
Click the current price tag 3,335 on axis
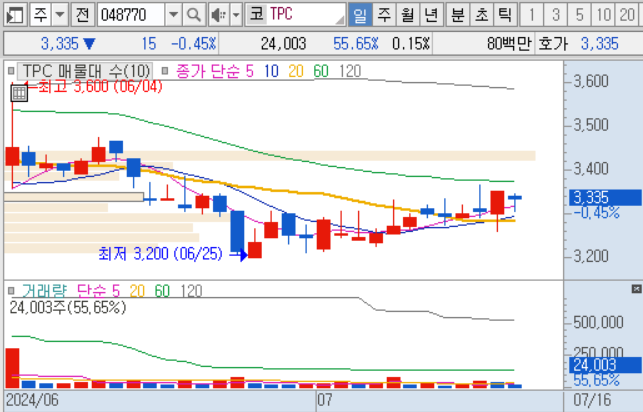pos(605,198)
